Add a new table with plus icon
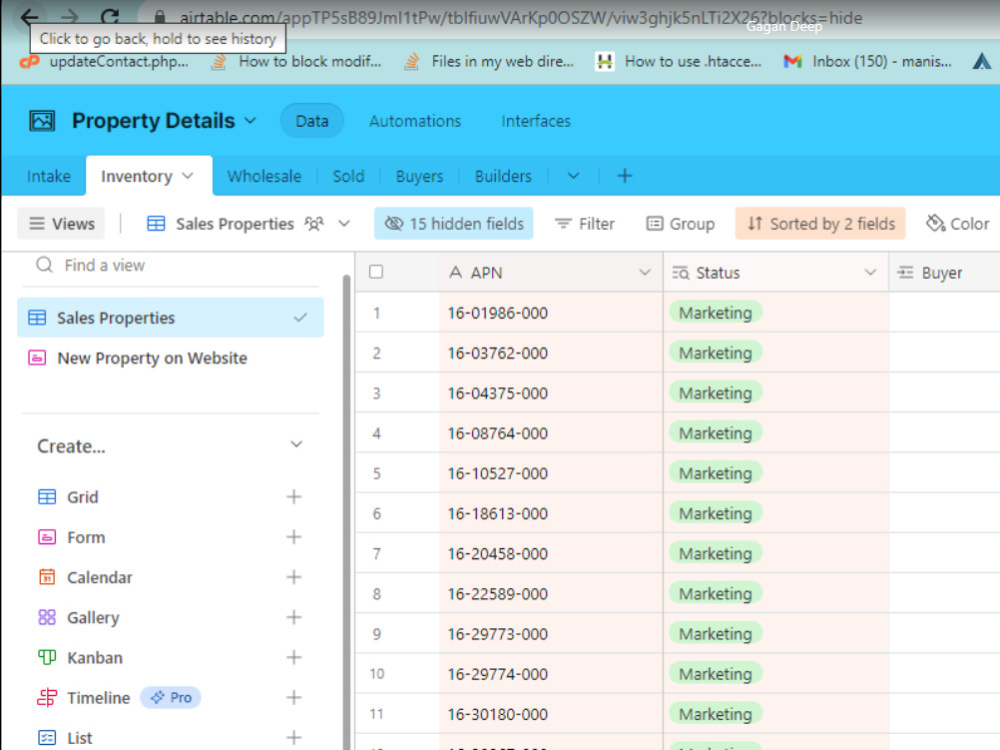Screen dimensions: 1000x750 [x=625, y=175]
